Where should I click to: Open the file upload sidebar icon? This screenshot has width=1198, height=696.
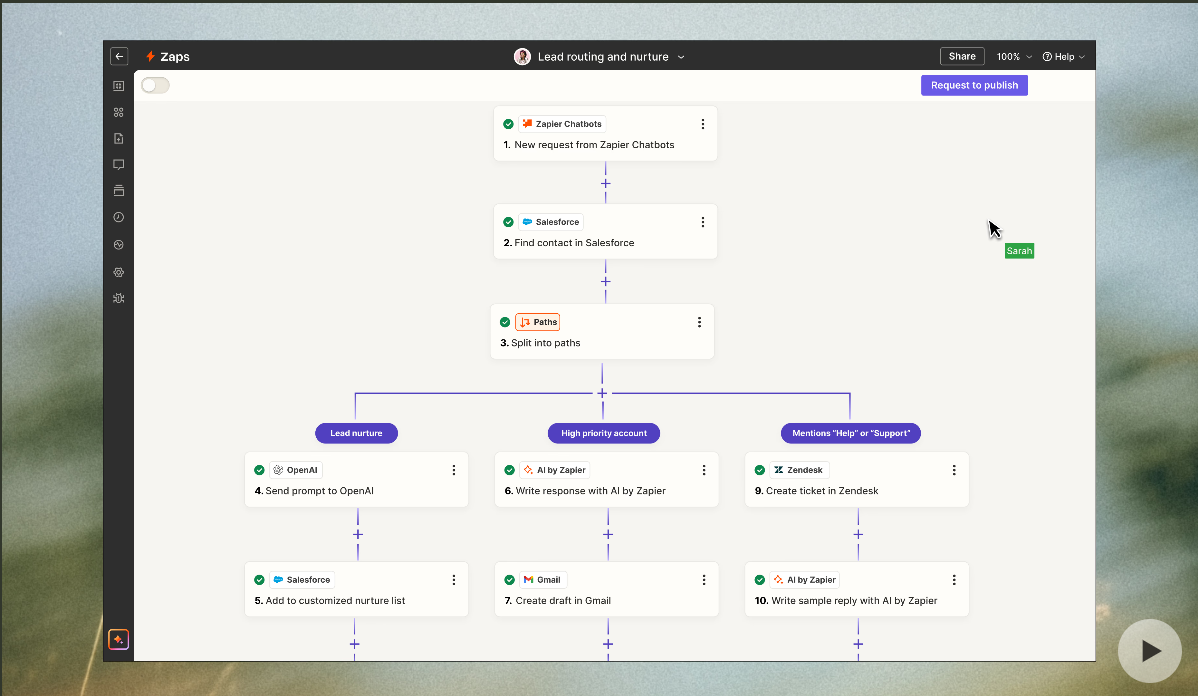click(x=118, y=138)
